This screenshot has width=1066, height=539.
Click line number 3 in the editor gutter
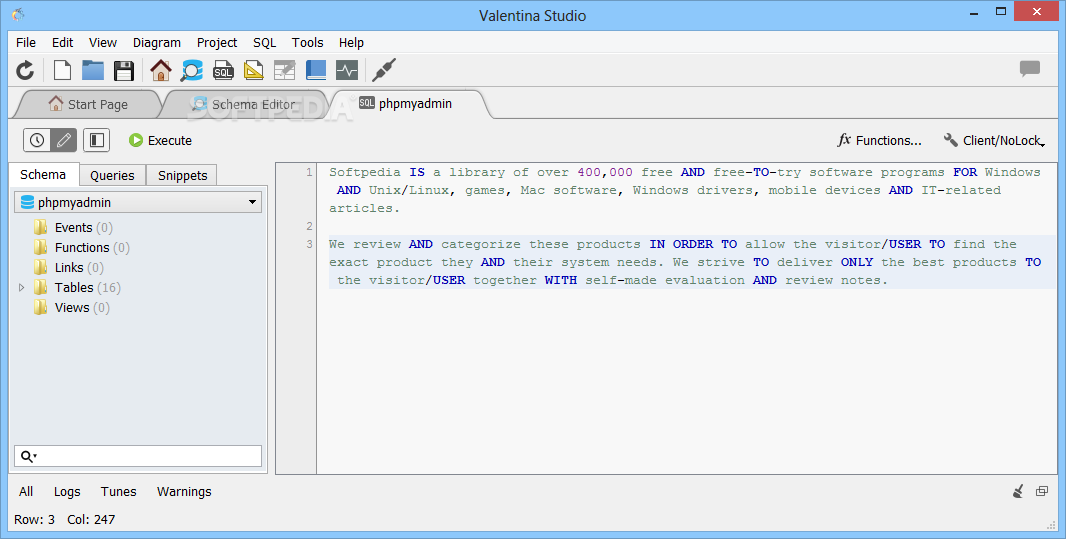pyautogui.click(x=309, y=244)
